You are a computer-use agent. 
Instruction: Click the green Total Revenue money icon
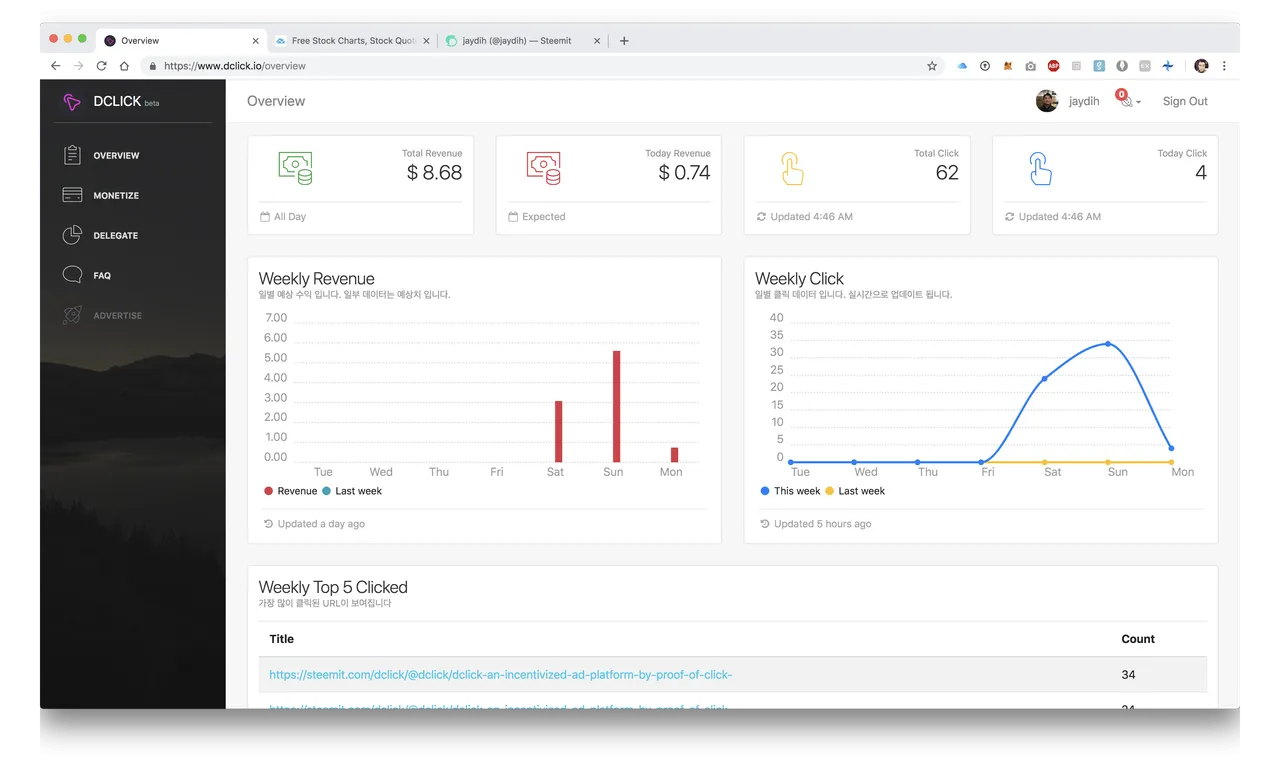(x=296, y=168)
